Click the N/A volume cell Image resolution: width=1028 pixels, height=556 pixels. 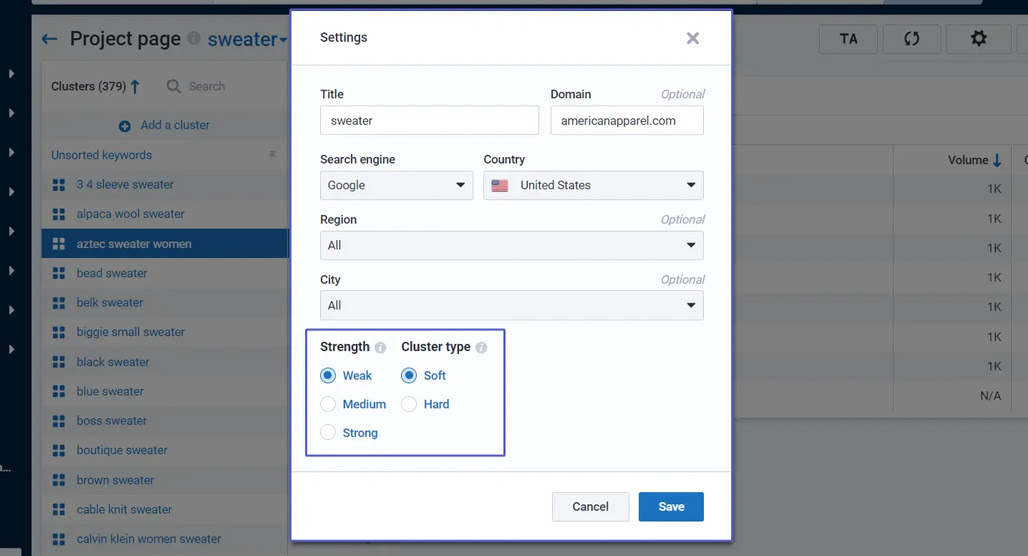coord(990,396)
